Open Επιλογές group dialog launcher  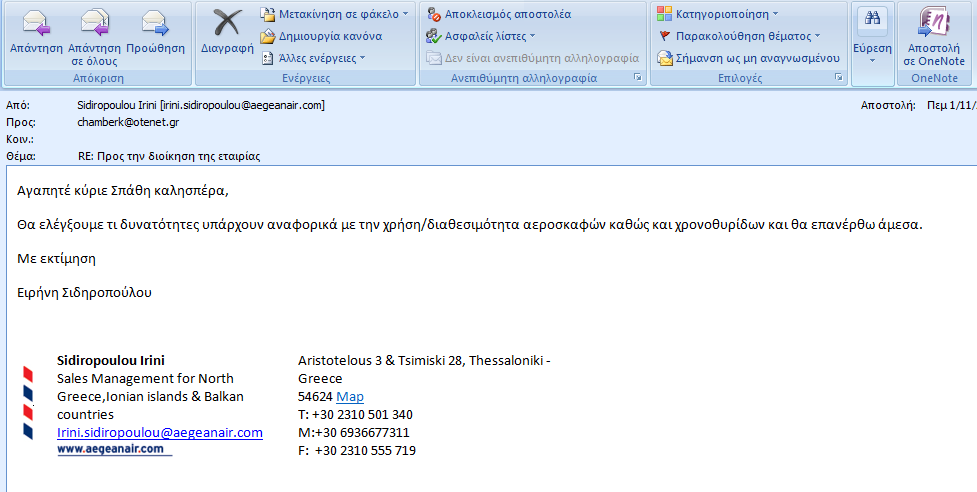point(839,77)
